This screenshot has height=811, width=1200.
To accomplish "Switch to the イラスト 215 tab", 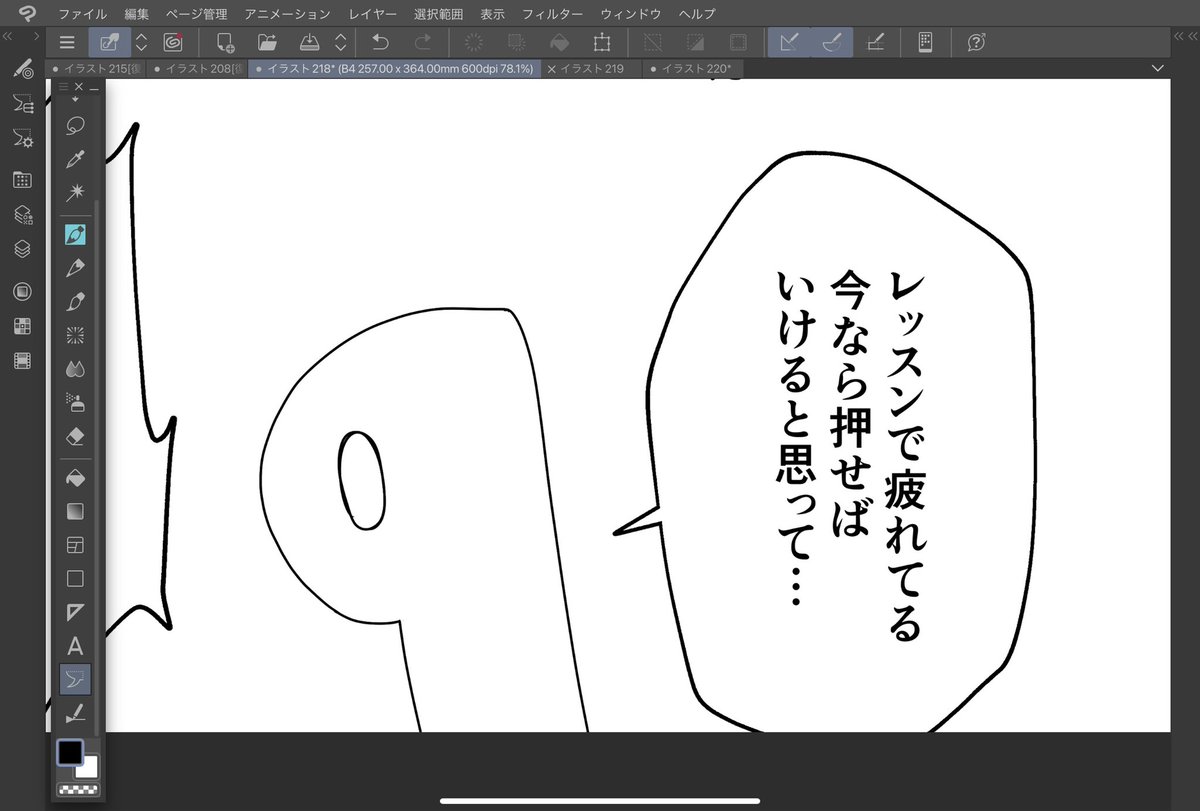I will pos(96,69).
